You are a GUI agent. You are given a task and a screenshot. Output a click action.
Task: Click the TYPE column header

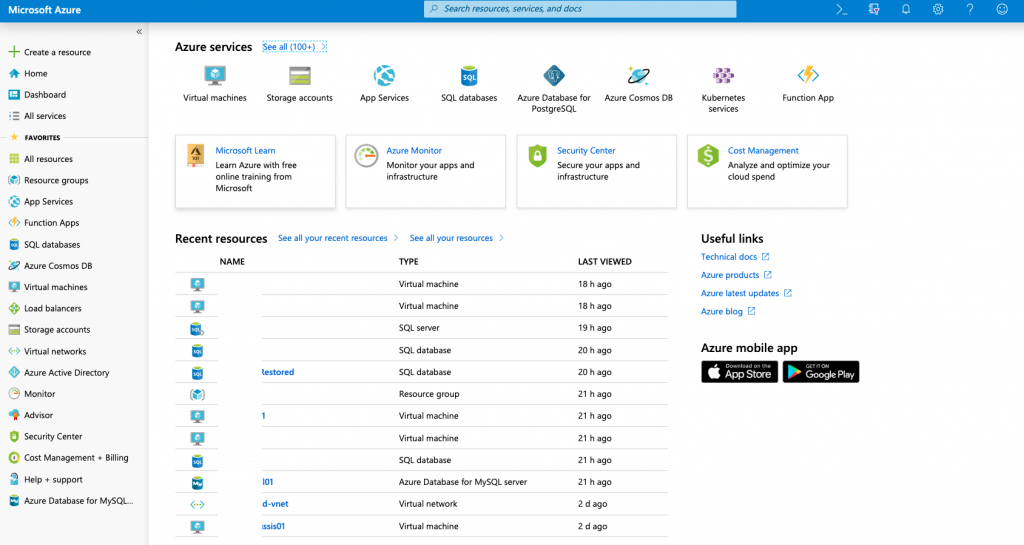(409, 262)
